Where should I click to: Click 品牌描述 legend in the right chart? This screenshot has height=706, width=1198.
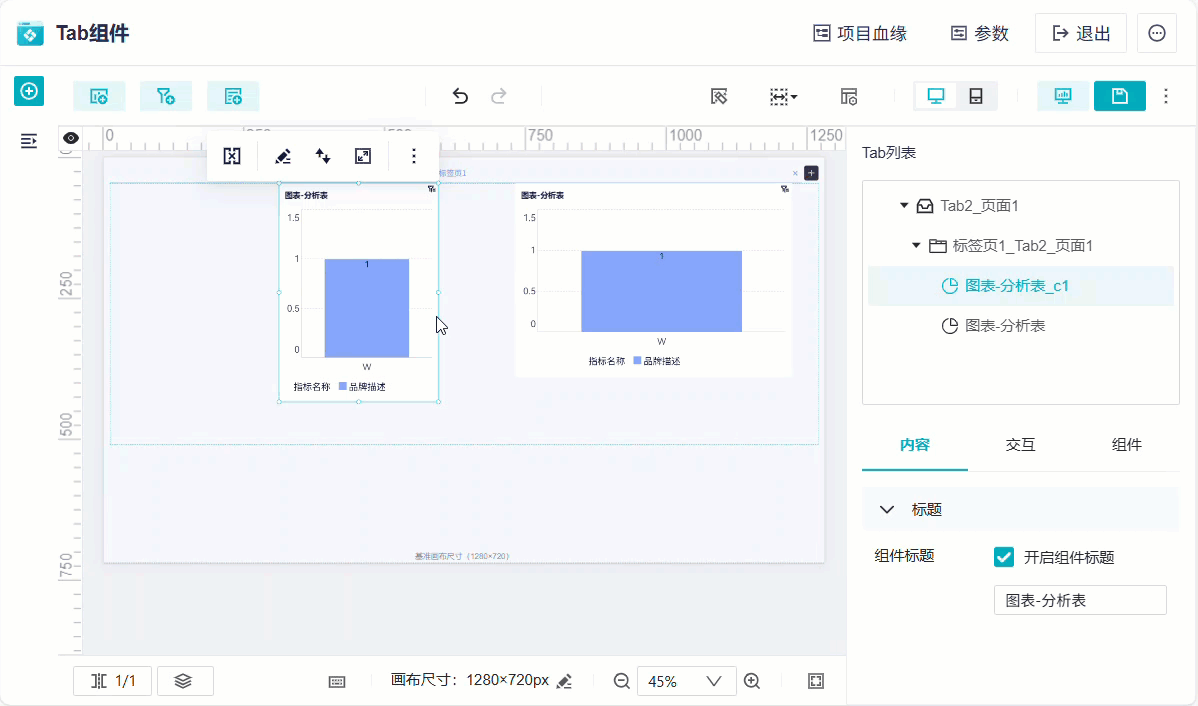coord(657,361)
